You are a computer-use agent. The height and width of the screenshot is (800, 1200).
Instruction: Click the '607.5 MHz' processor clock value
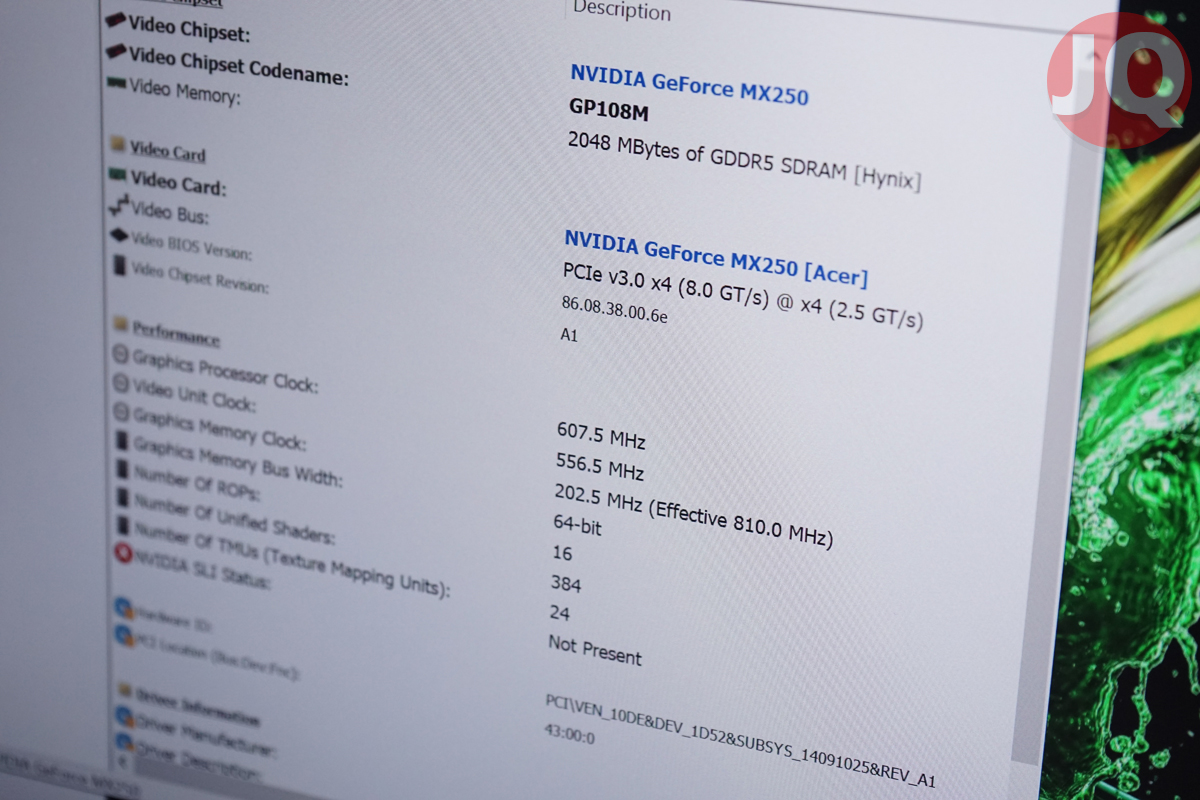[x=601, y=436]
